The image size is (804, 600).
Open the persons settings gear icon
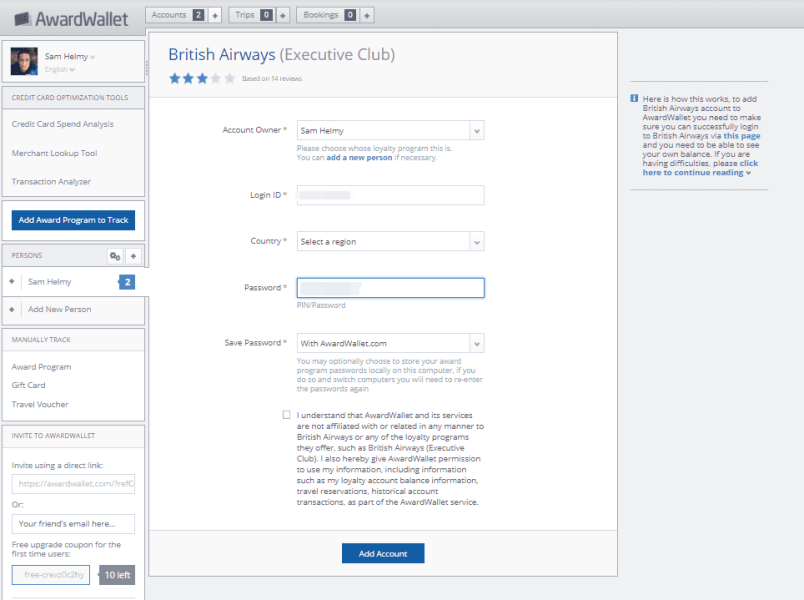pos(115,256)
